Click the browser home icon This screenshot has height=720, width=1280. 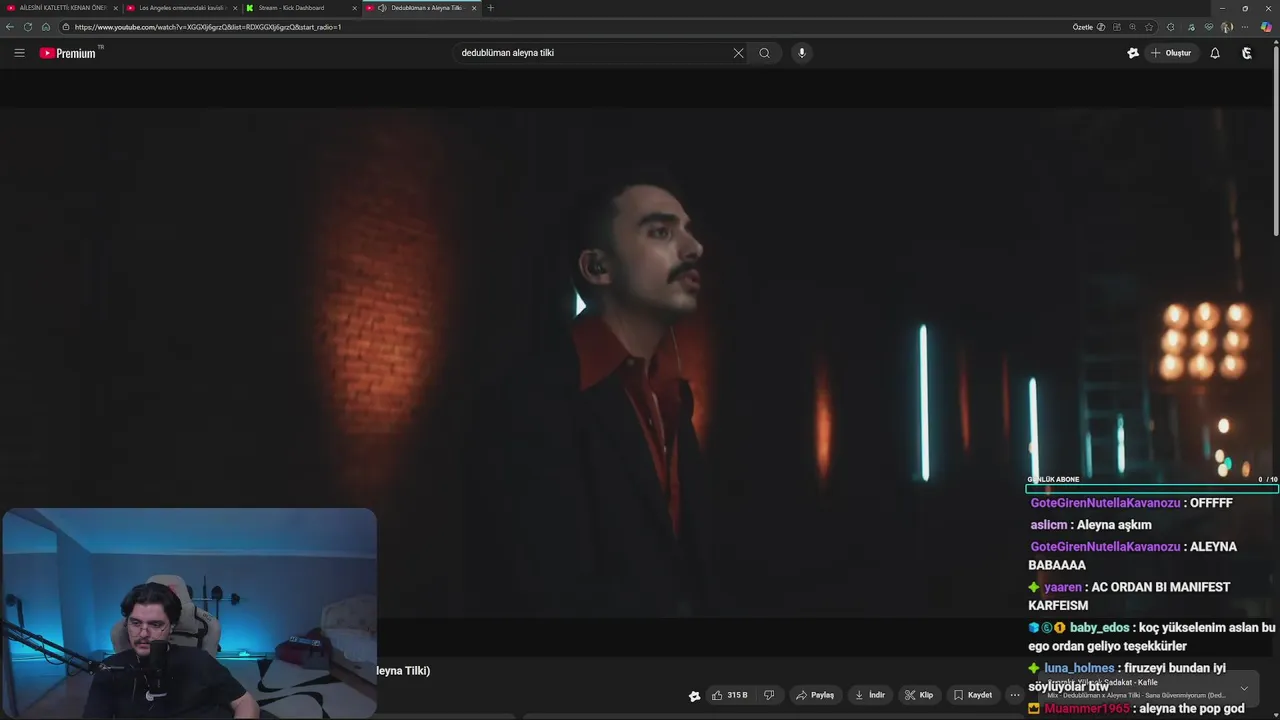pyautogui.click(x=46, y=27)
